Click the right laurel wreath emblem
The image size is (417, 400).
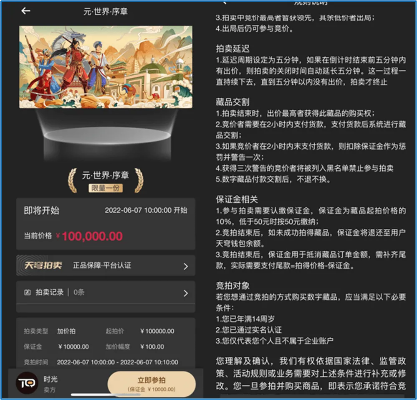tap(139, 180)
